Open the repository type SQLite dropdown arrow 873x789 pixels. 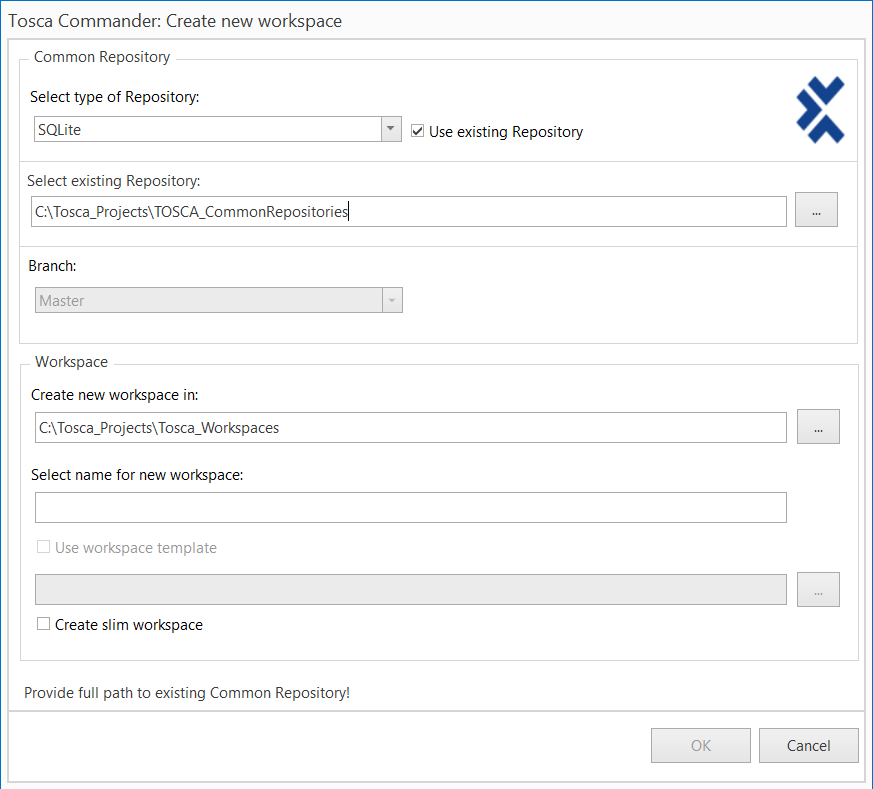coord(391,129)
